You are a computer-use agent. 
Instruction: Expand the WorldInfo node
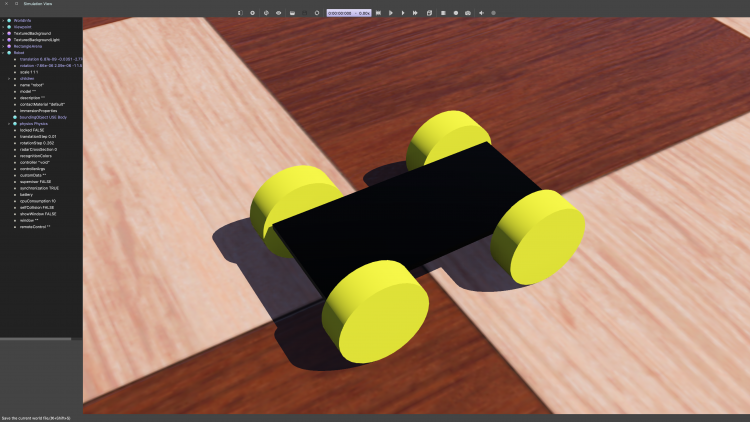coord(4,20)
